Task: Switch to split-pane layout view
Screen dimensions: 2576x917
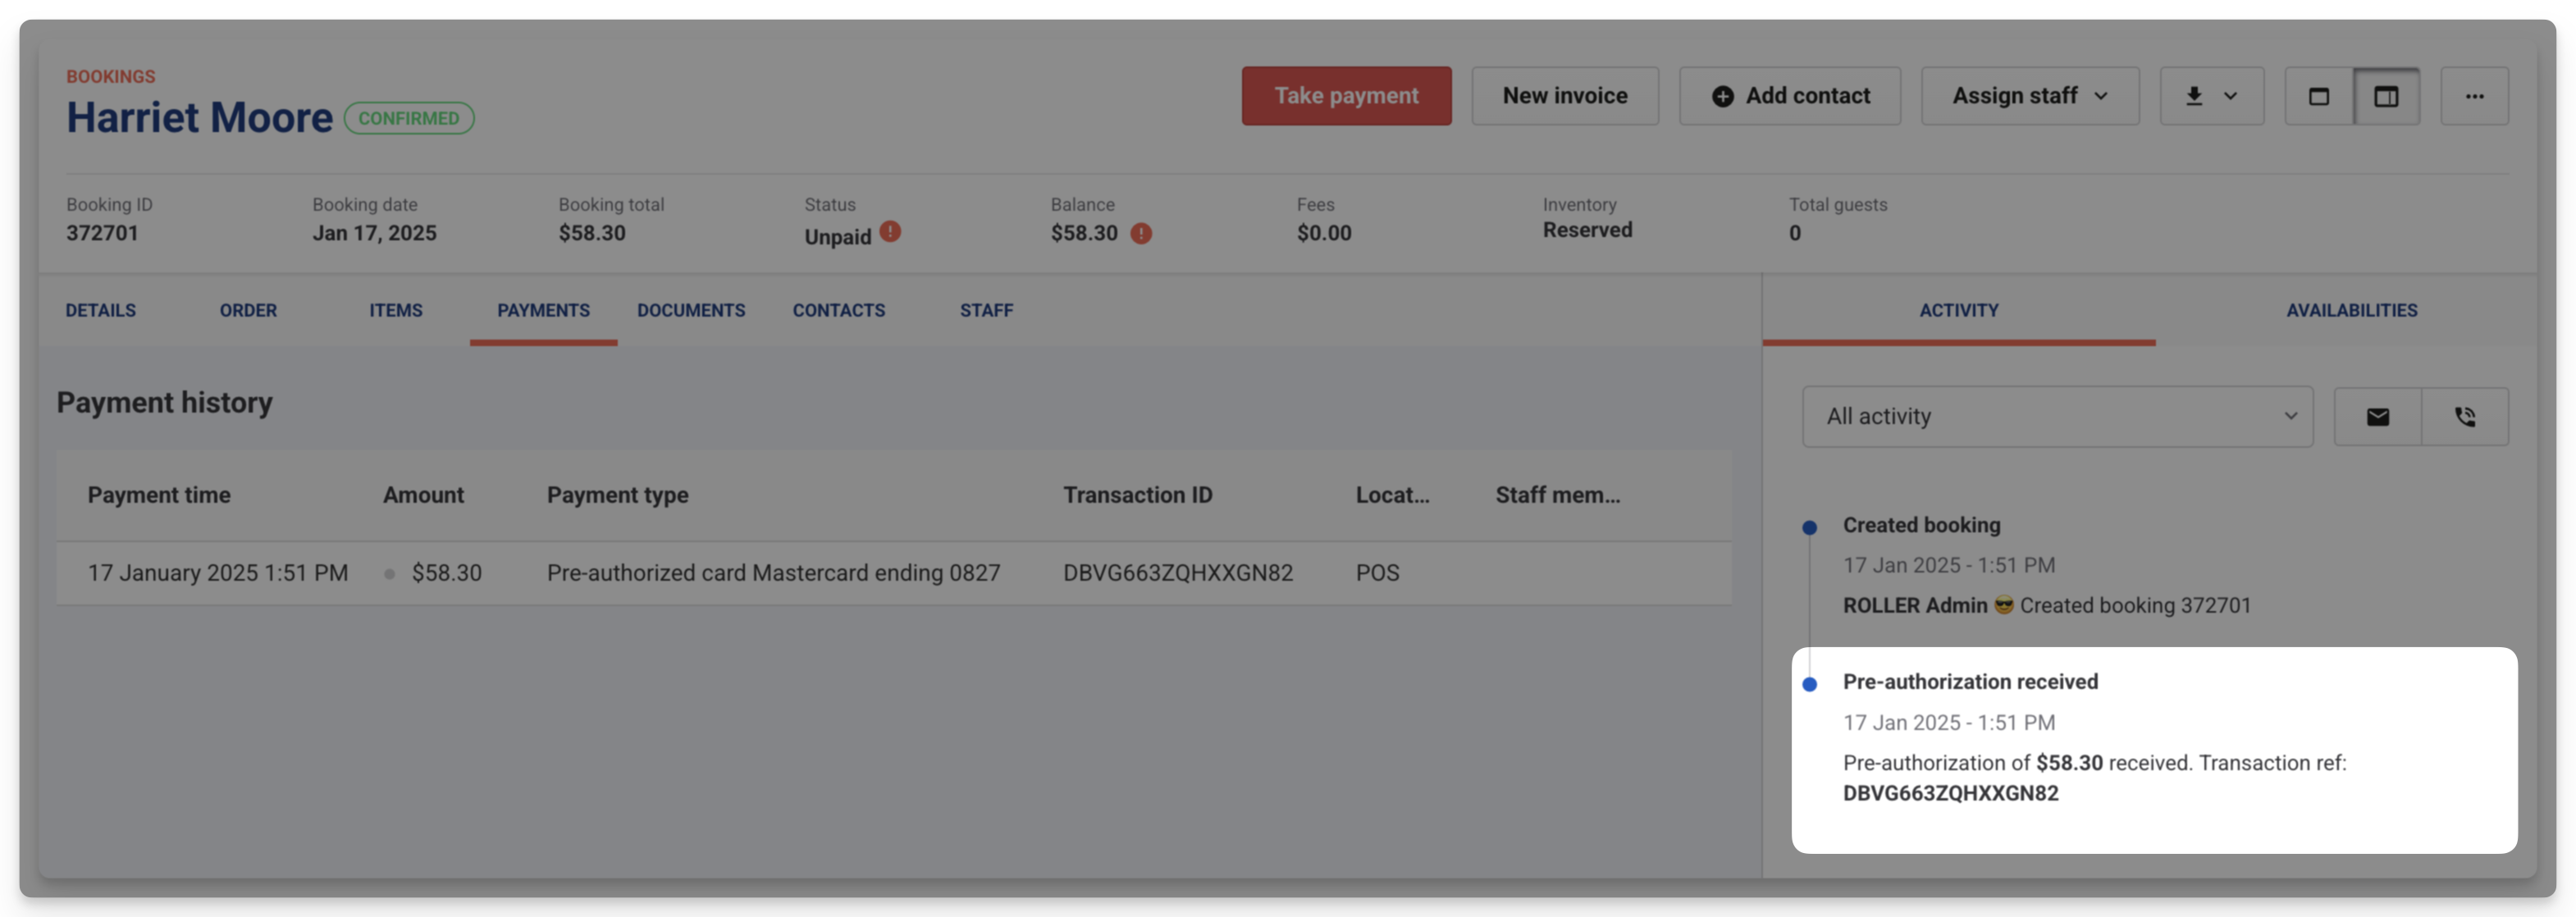Action: pos(2386,96)
